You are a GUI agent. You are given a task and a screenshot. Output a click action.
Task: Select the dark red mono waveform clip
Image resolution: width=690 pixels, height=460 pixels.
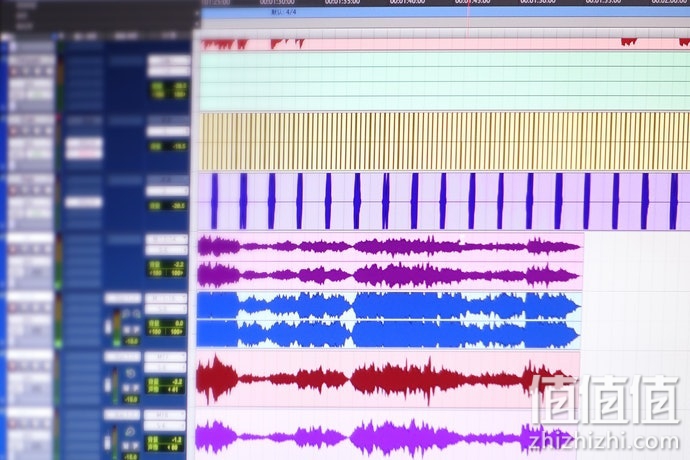(388, 379)
